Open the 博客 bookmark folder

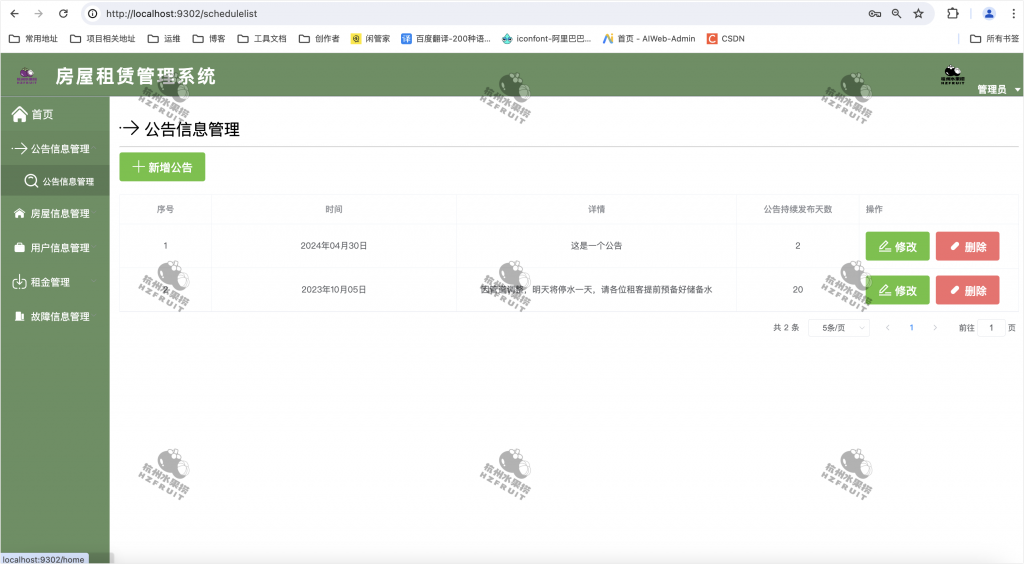(x=209, y=39)
